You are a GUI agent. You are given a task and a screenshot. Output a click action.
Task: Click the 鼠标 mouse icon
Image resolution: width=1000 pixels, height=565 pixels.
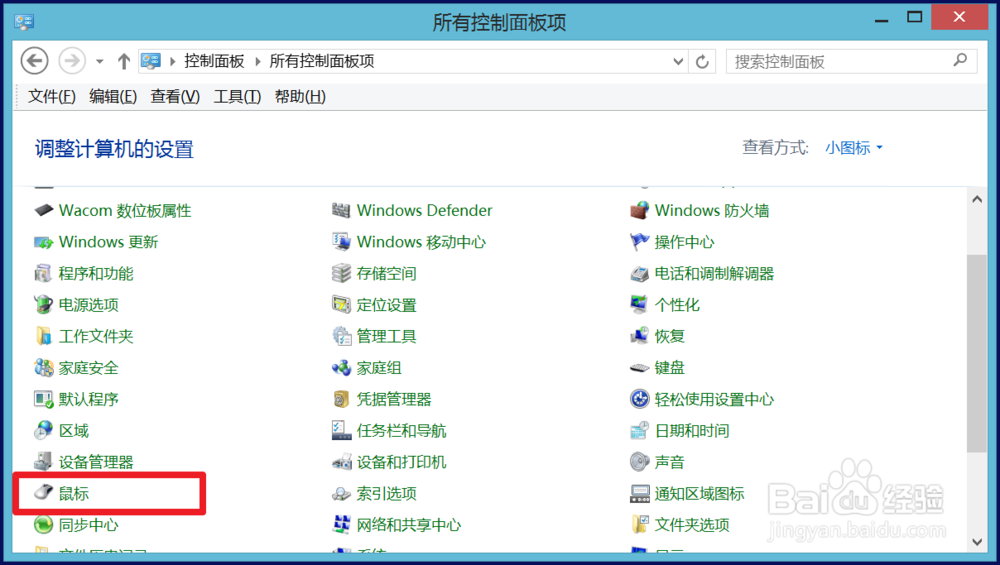coord(43,493)
